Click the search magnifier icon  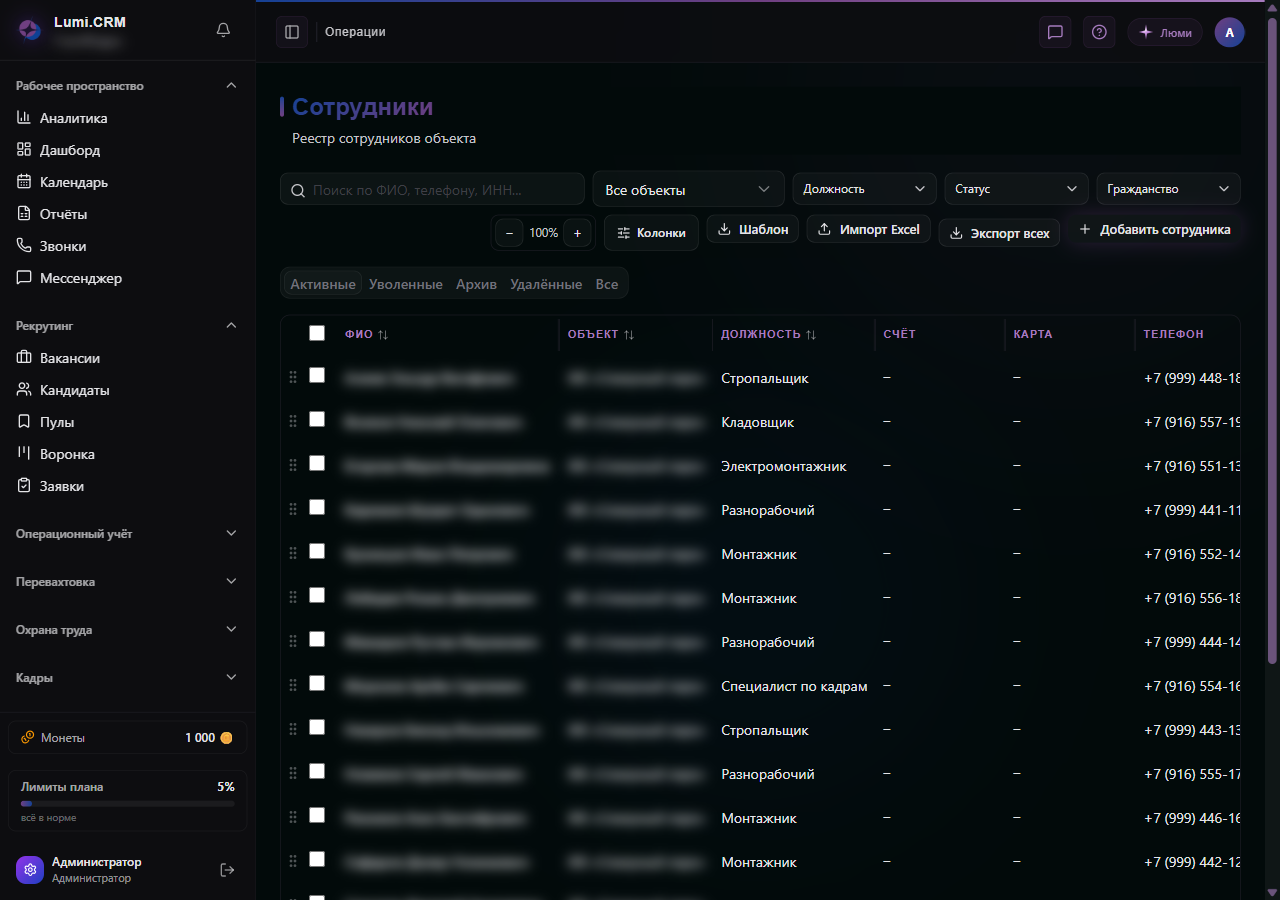[298, 190]
